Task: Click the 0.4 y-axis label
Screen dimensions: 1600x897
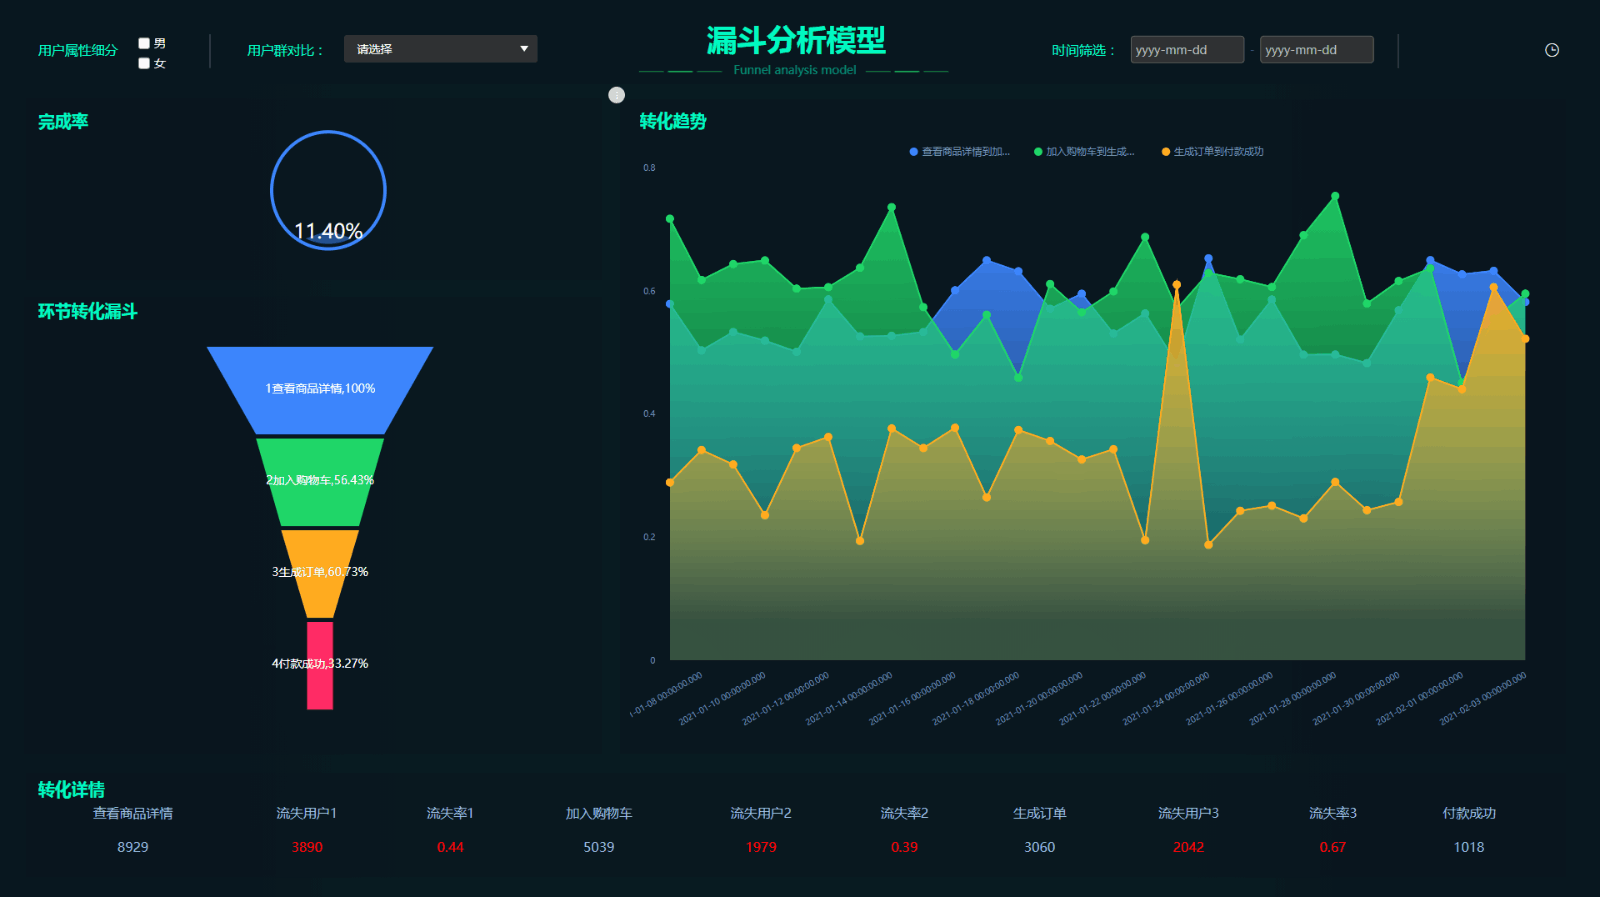Action: click(649, 414)
